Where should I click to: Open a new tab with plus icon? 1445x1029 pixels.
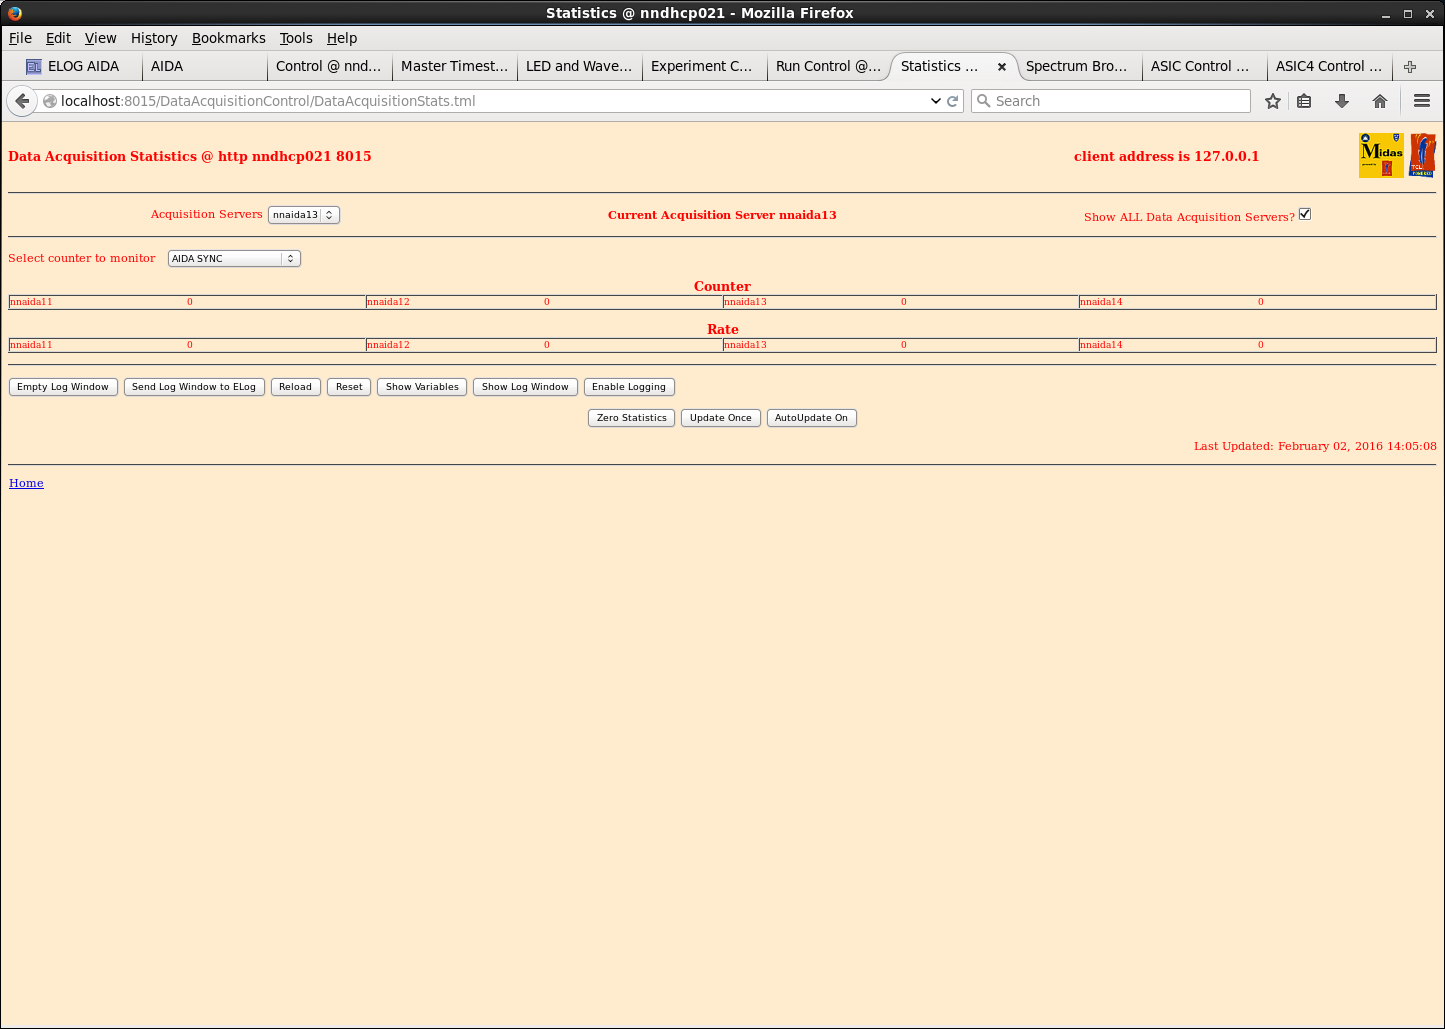pos(1409,67)
